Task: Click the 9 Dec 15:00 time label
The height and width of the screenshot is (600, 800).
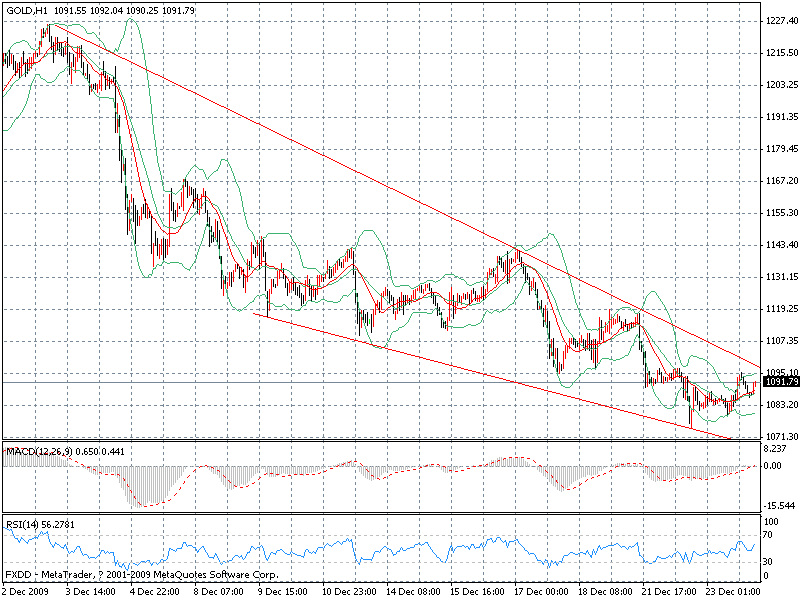Action: (283, 592)
